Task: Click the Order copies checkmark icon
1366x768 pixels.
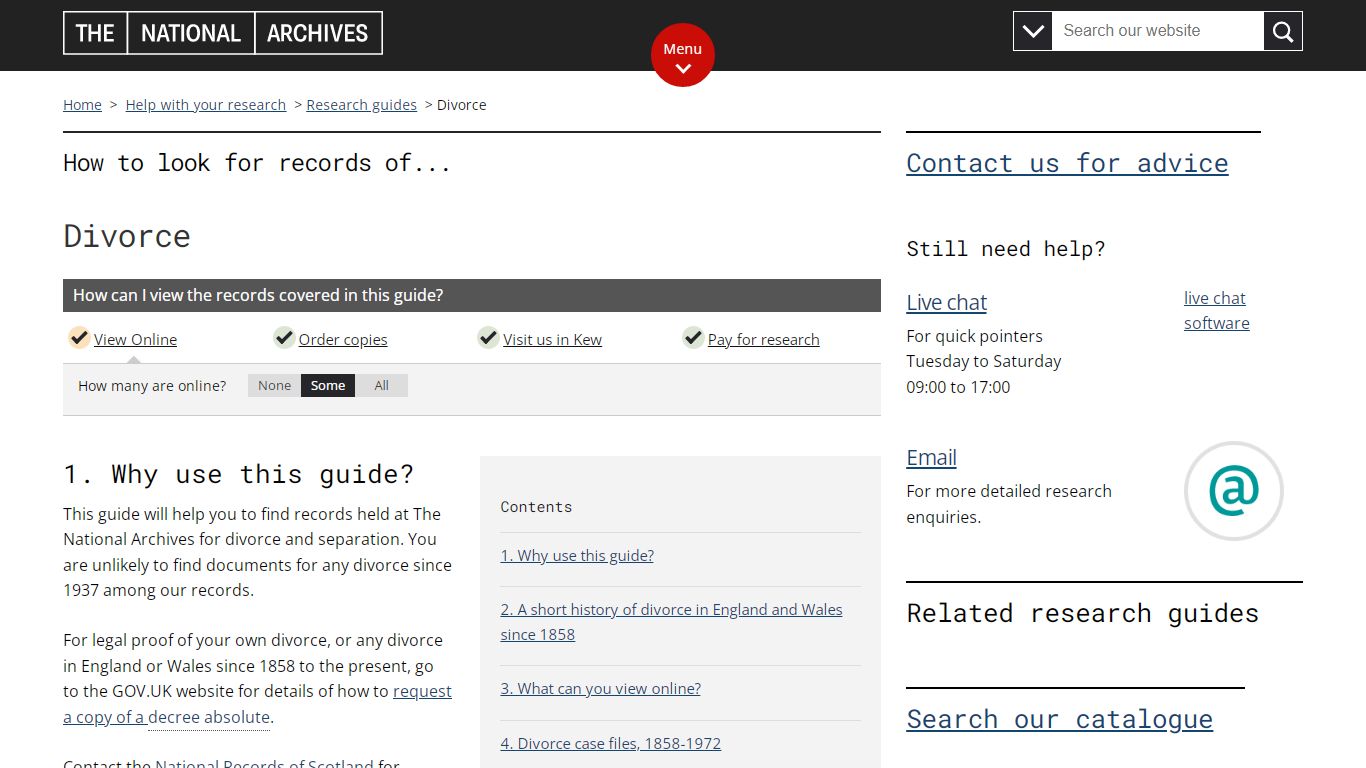Action: pyautogui.click(x=284, y=337)
